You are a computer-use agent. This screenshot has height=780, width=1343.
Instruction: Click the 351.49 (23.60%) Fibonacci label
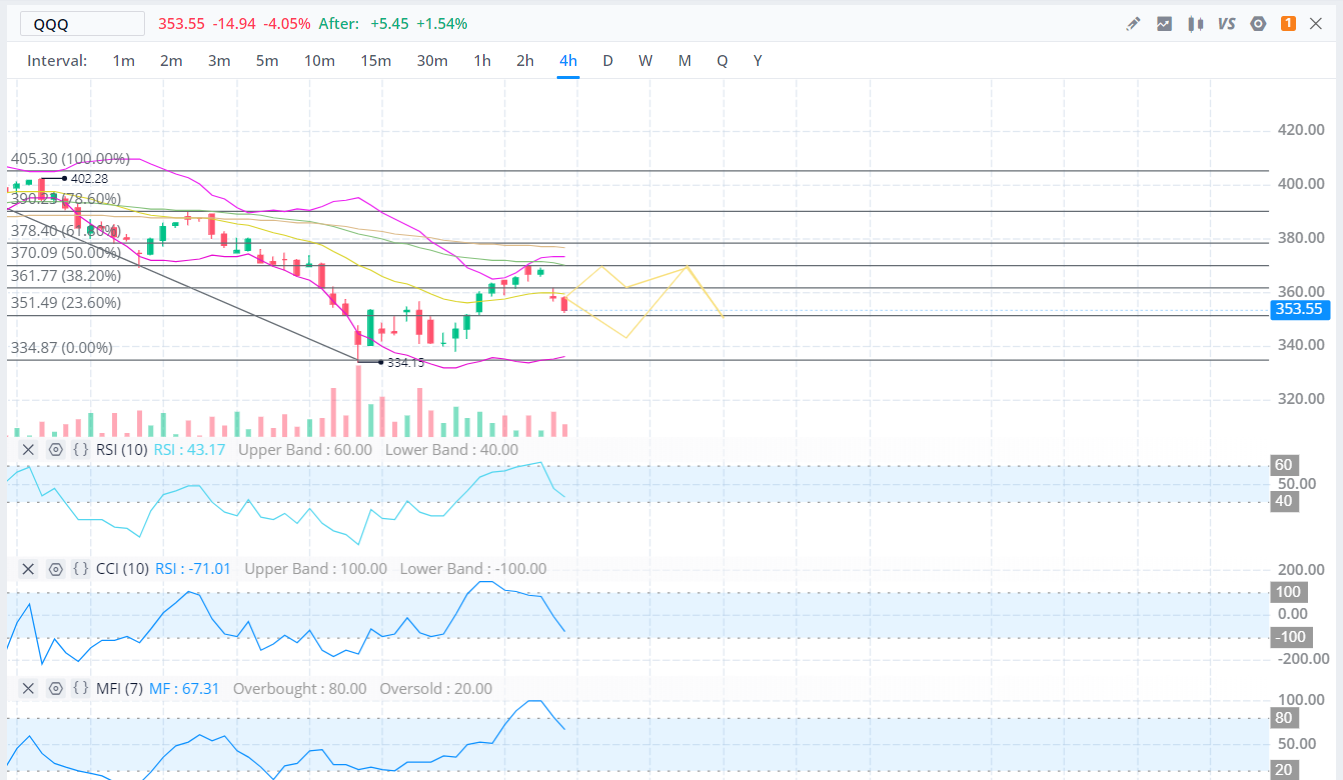click(65, 303)
